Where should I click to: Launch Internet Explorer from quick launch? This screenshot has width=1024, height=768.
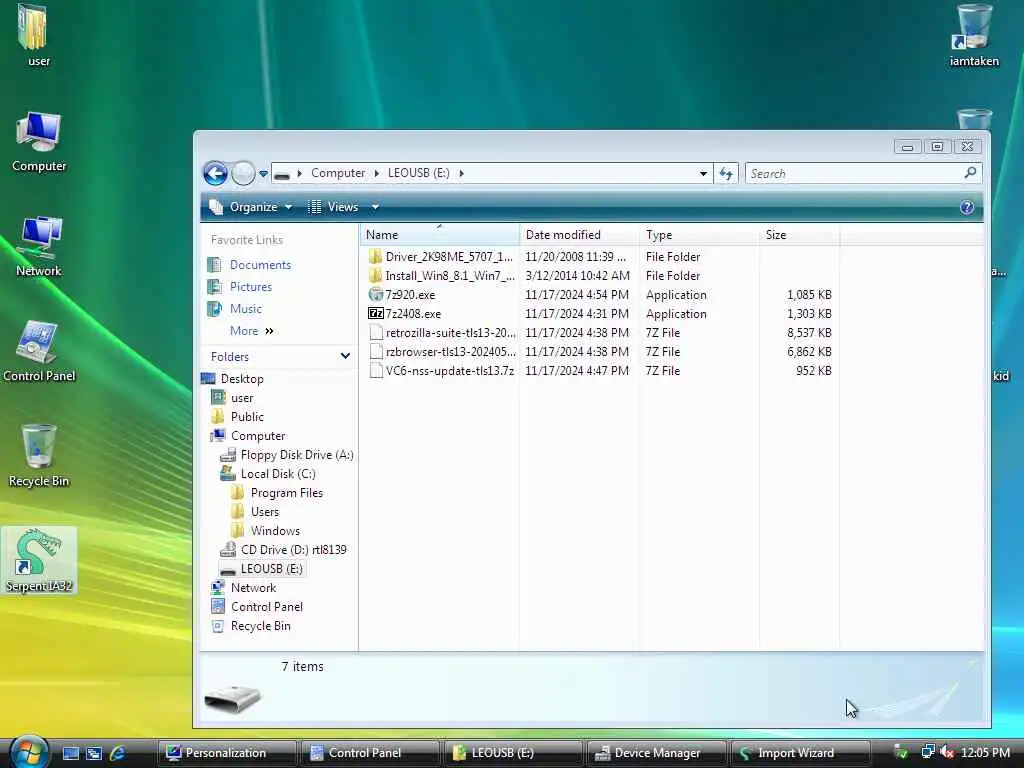[118, 753]
